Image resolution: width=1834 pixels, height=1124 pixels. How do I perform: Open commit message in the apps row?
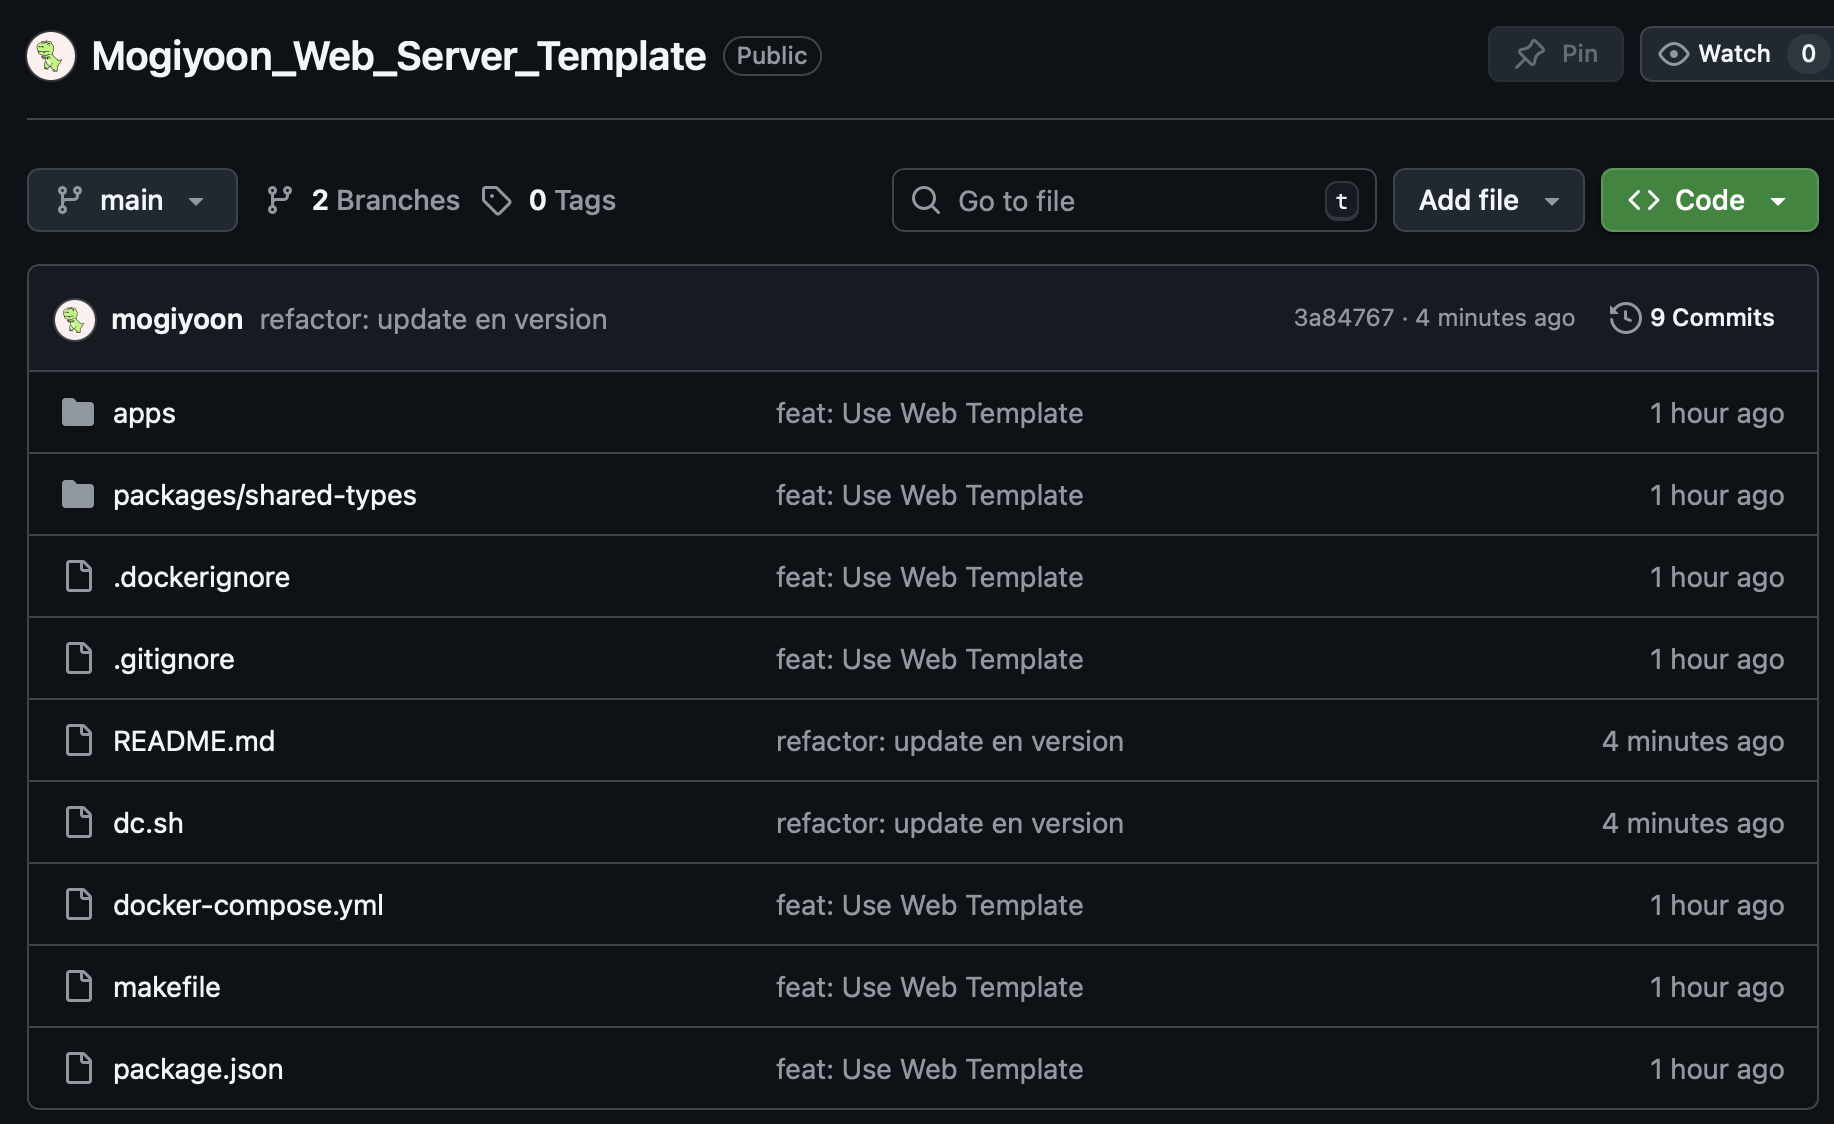point(929,413)
